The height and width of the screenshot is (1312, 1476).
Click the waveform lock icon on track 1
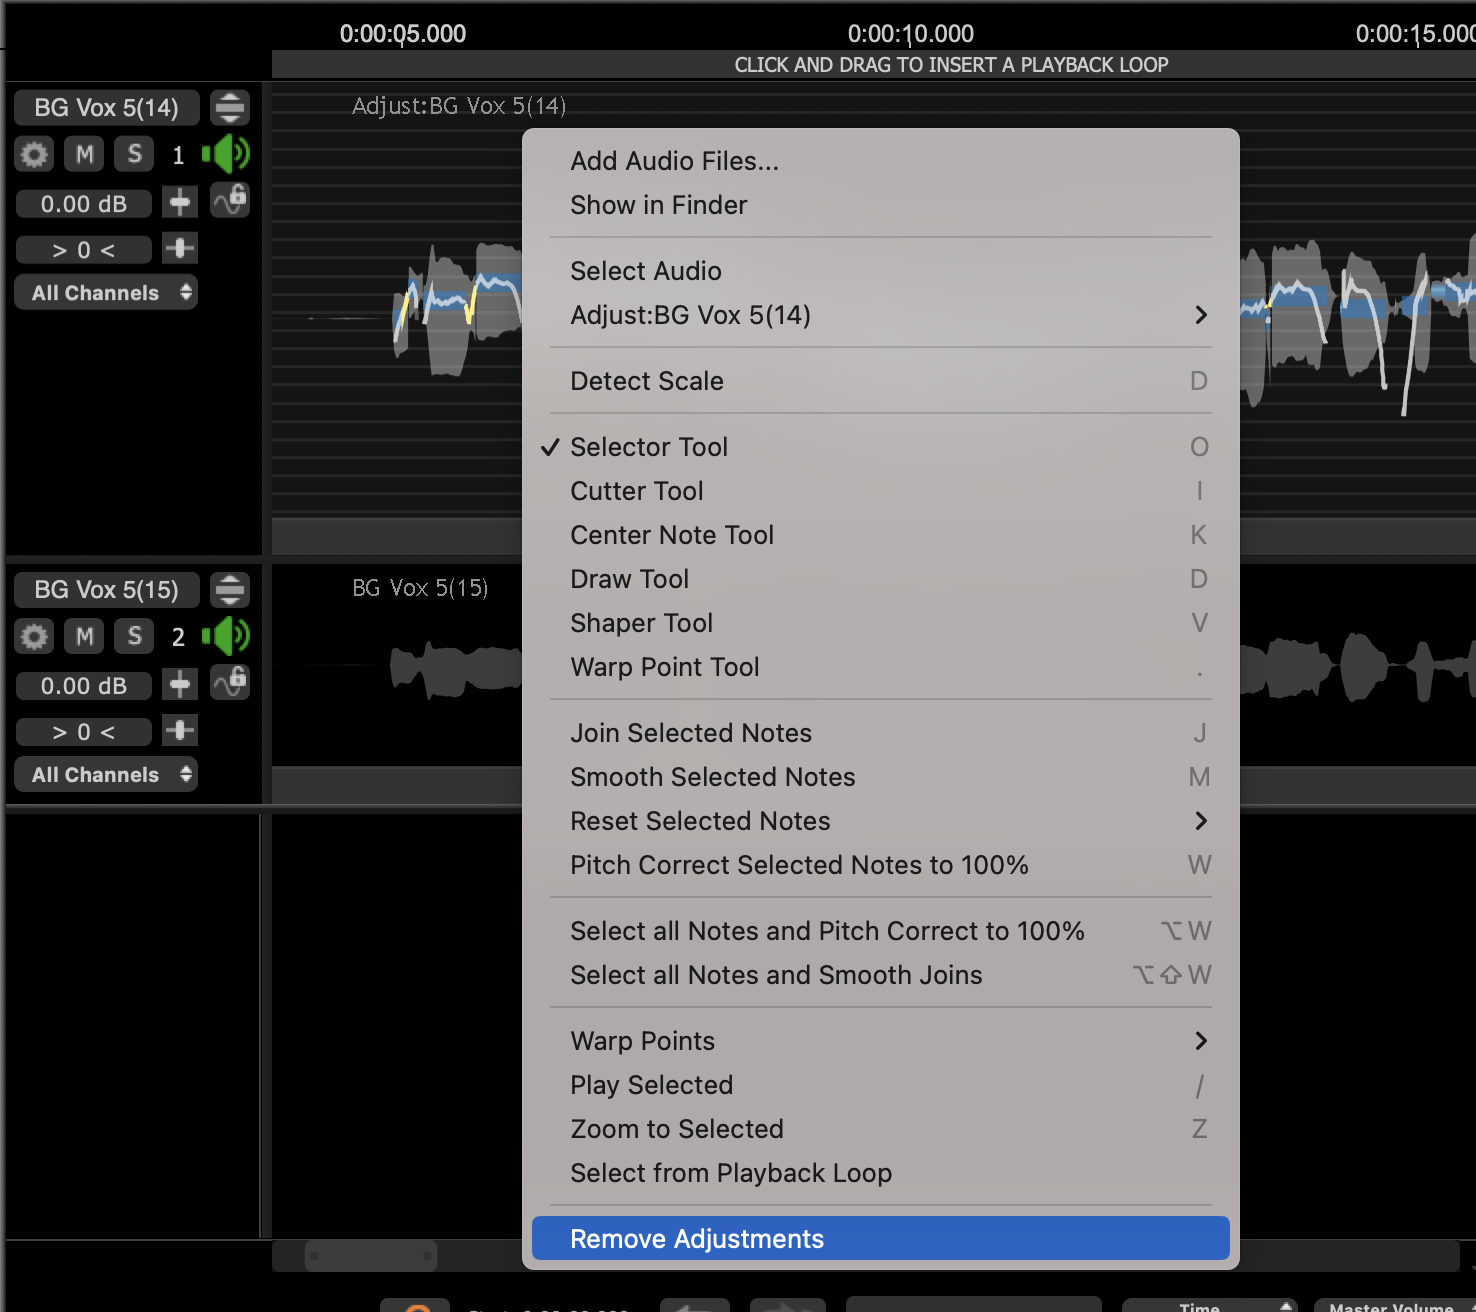coord(230,200)
